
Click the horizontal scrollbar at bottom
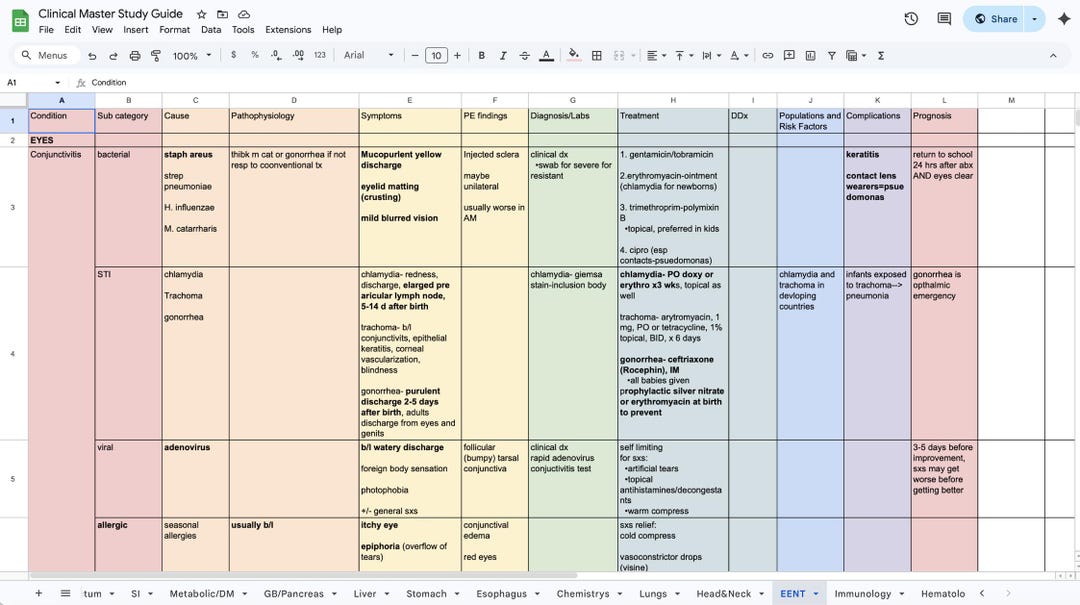tap(303, 575)
